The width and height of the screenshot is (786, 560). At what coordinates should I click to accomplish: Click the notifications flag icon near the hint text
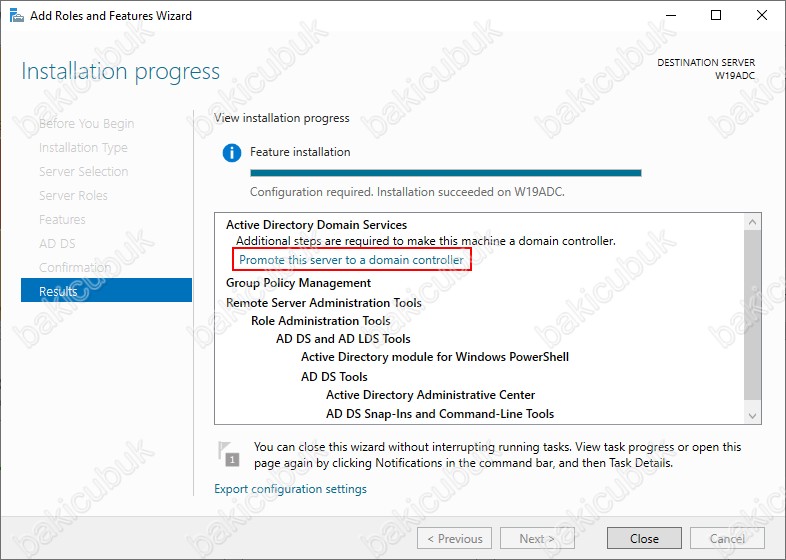228,454
